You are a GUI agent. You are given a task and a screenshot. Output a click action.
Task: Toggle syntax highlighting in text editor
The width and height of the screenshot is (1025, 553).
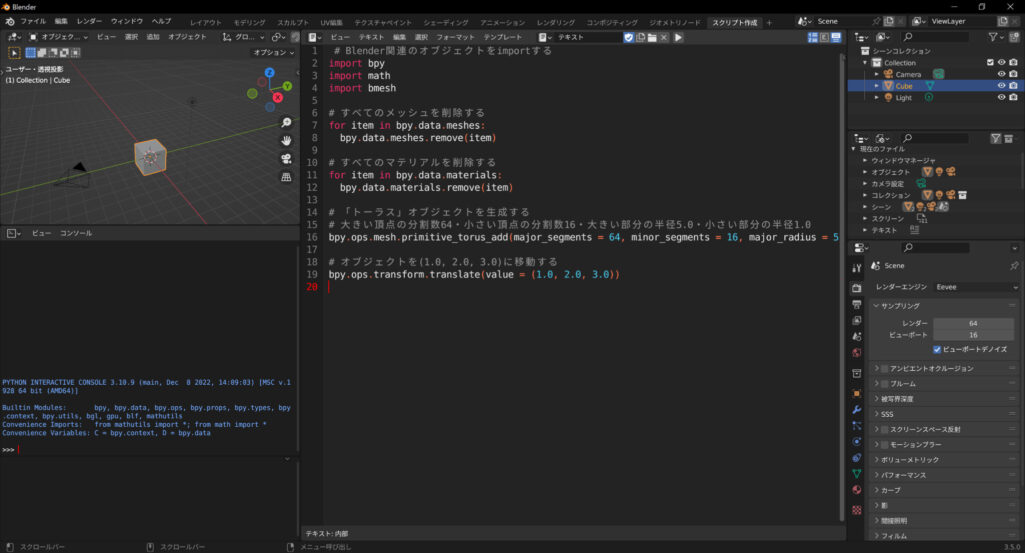(x=836, y=37)
